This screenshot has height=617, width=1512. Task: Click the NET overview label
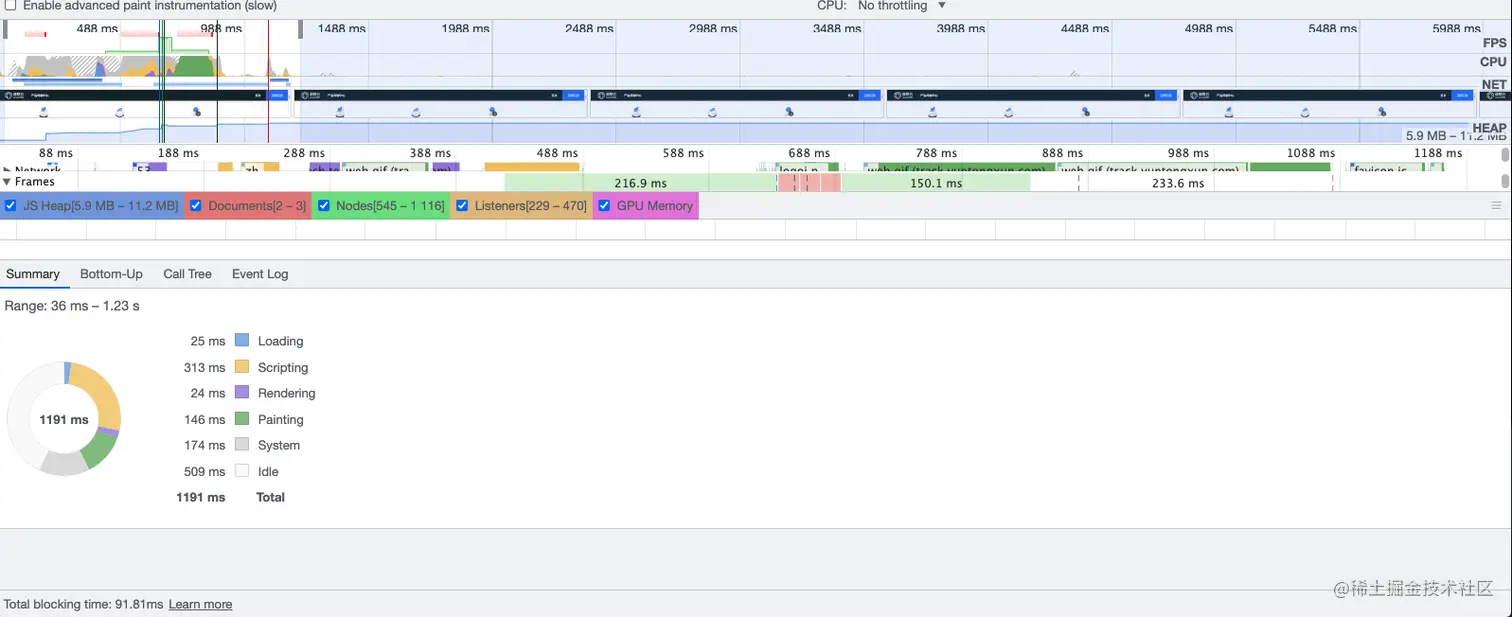(x=1494, y=85)
